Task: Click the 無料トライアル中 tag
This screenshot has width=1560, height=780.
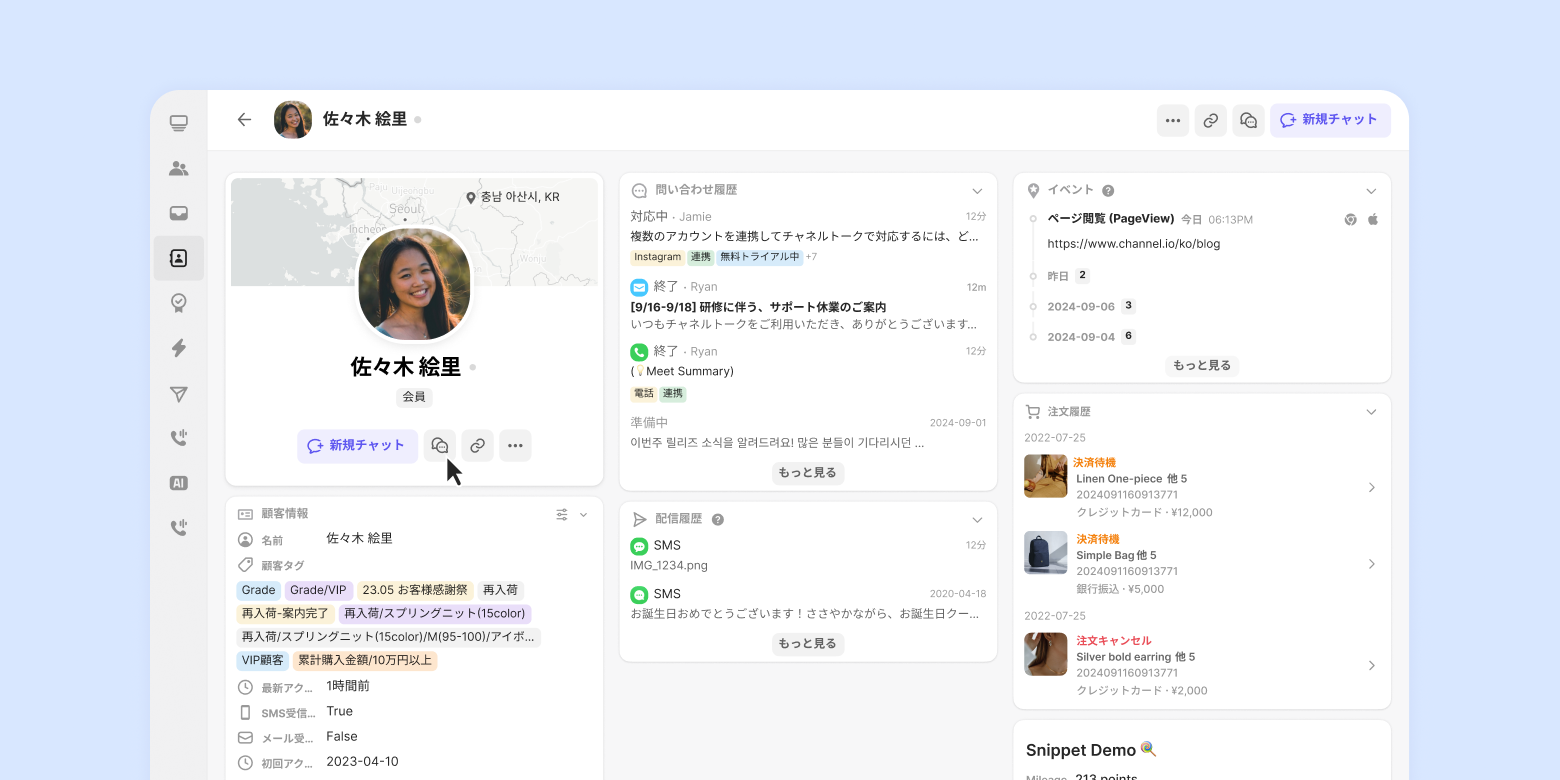Action: click(x=760, y=257)
